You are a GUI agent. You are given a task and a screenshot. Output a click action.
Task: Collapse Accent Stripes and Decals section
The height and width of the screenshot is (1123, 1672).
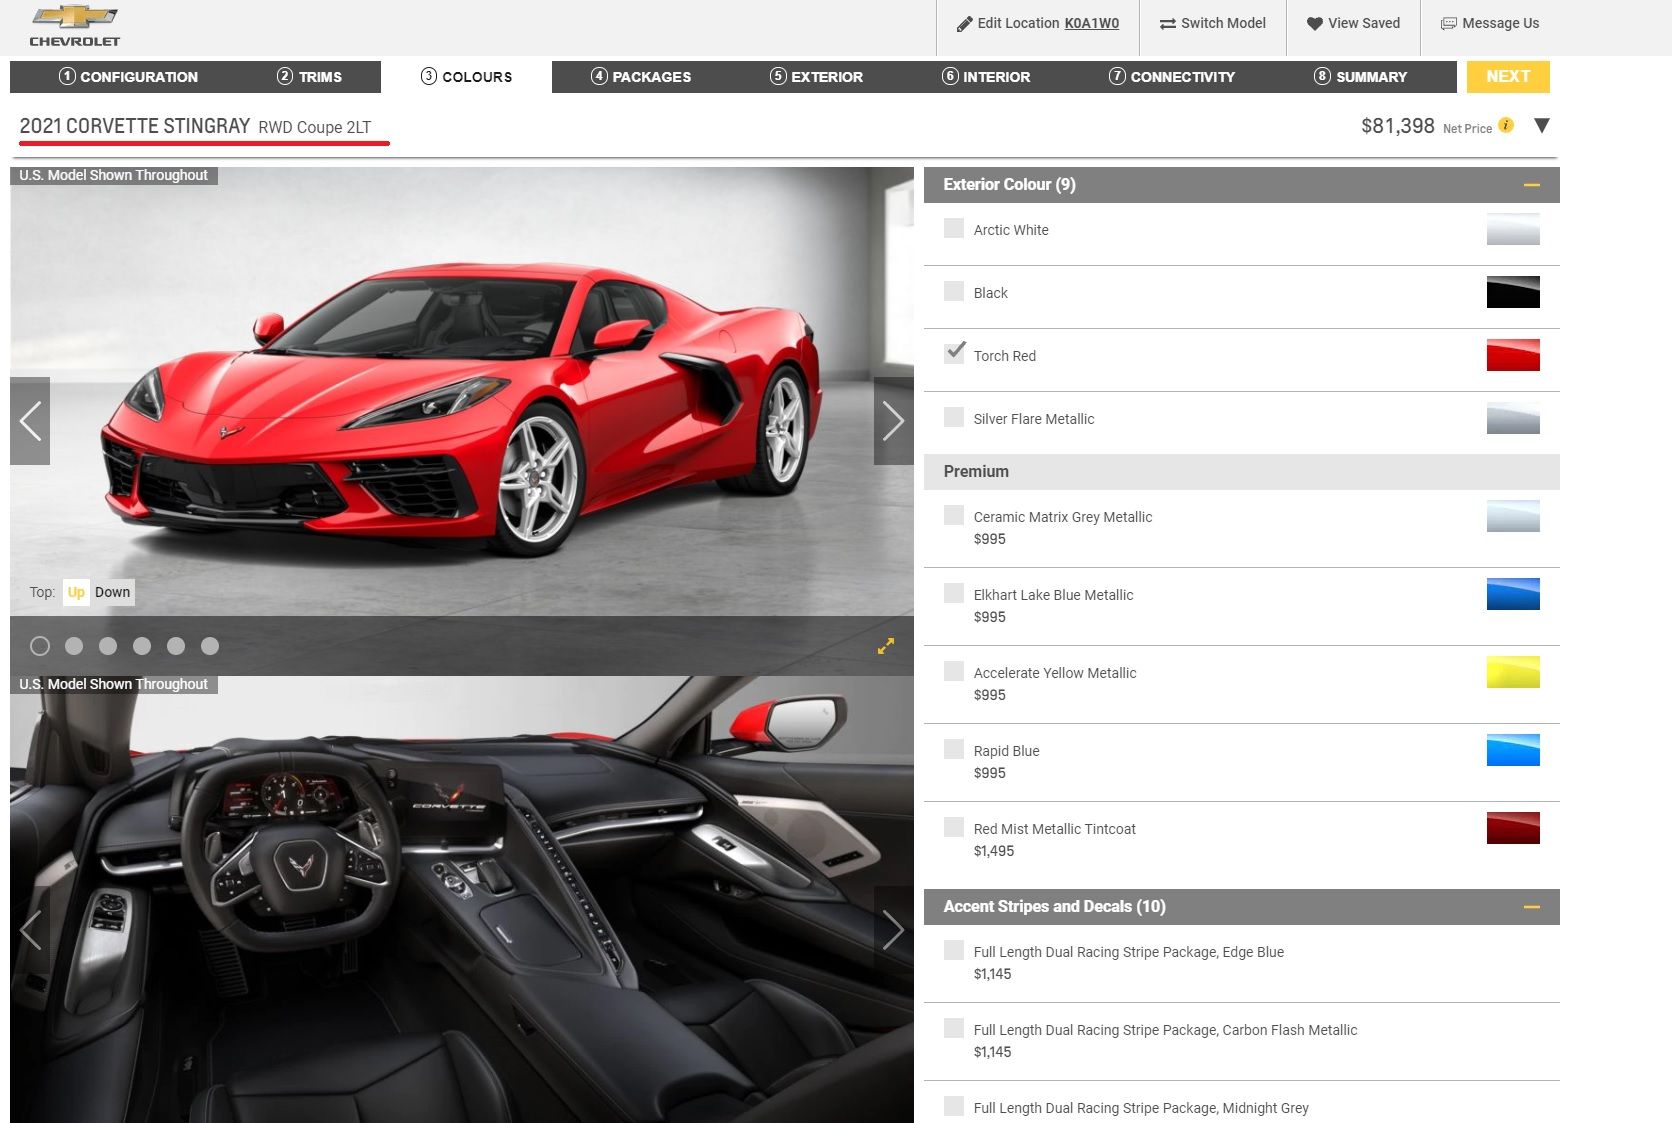[1531, 907]
